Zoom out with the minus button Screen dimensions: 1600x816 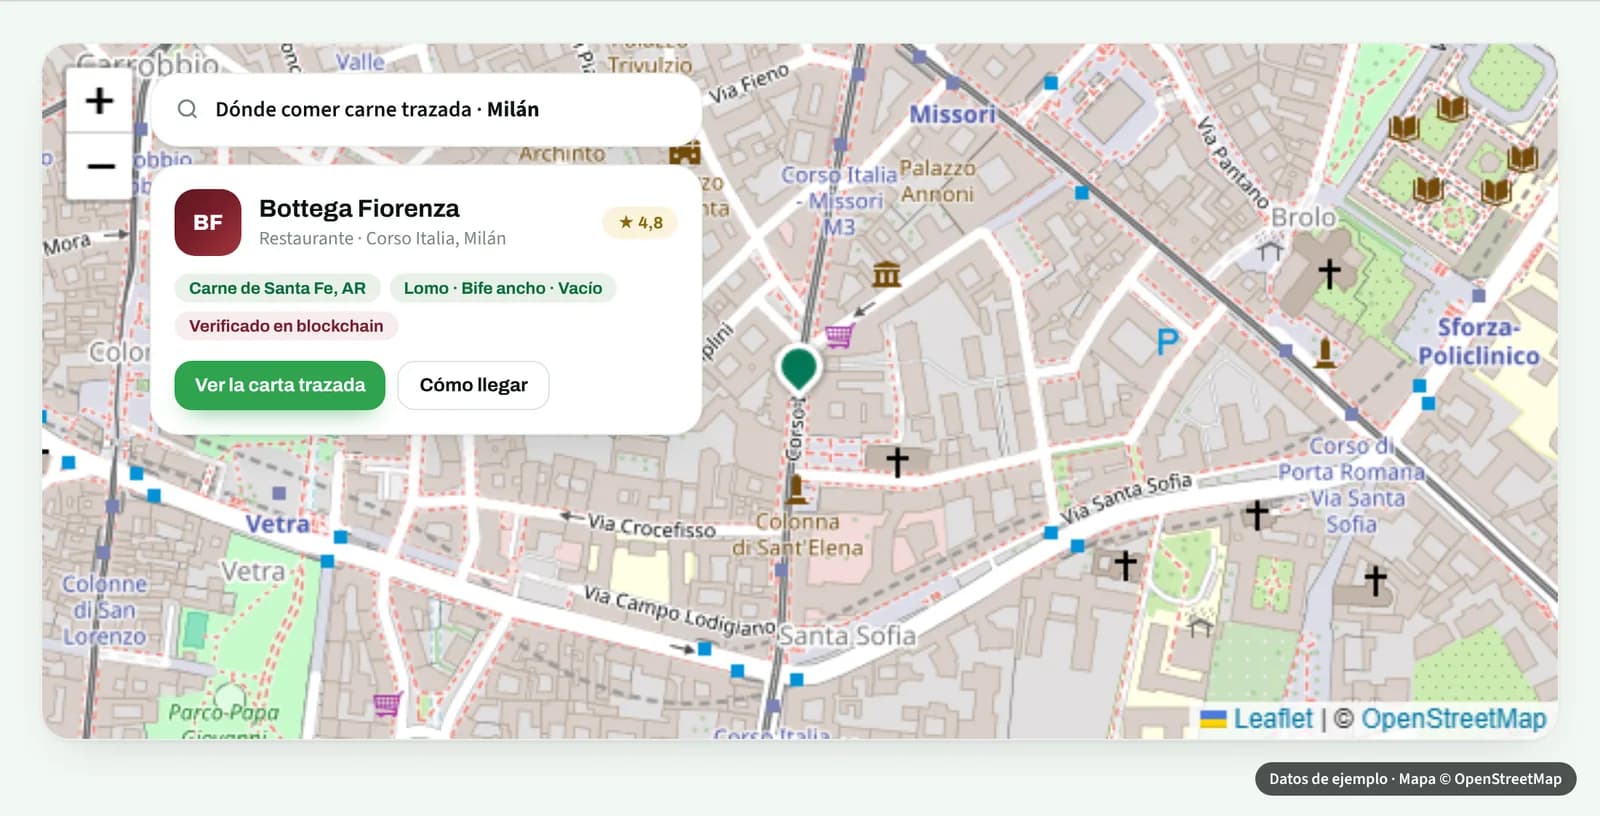click(x=99, y=166)
